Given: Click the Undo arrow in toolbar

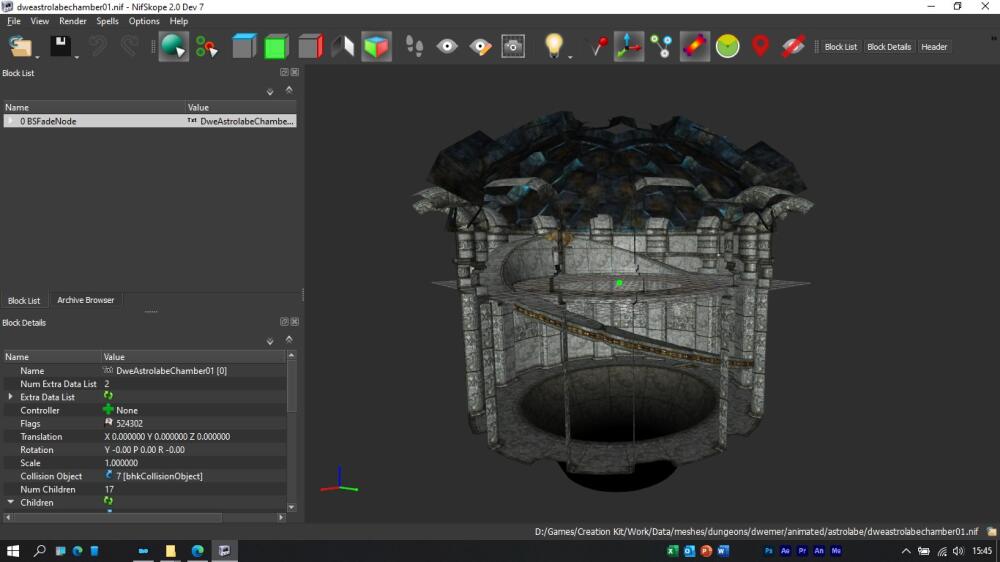Looking at the screenshot, I should pos(97,46).
